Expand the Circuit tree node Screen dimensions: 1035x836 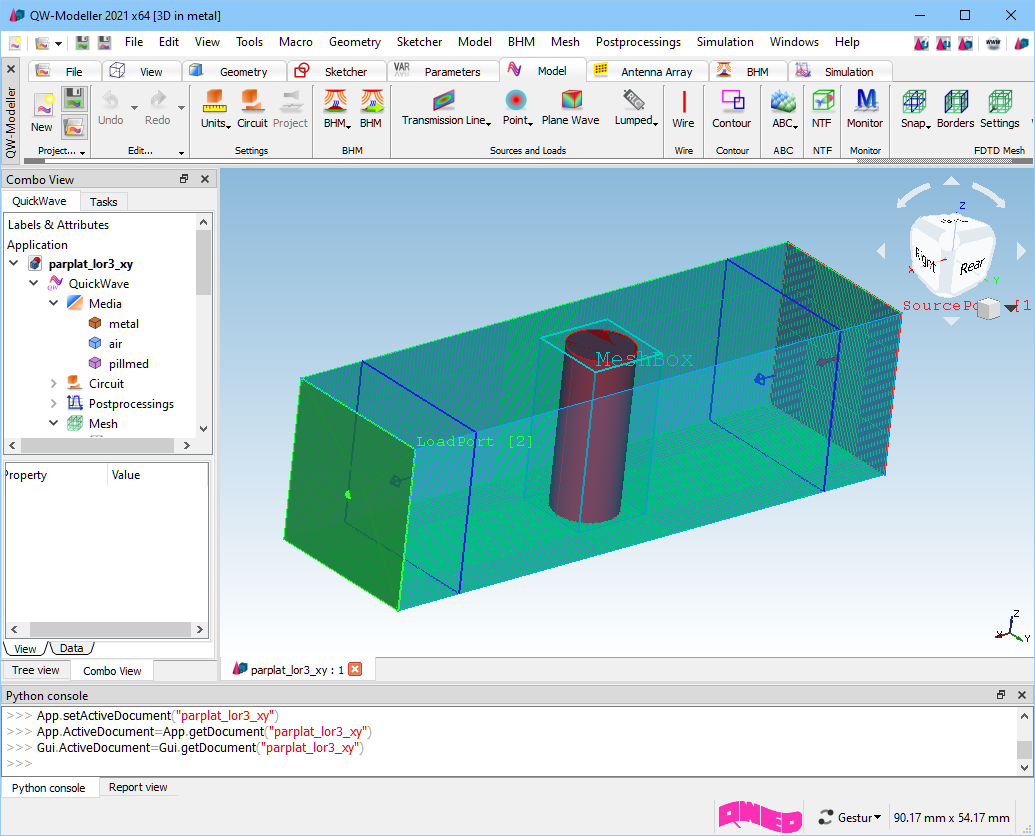pyautogui.click(x=53, y=383)
